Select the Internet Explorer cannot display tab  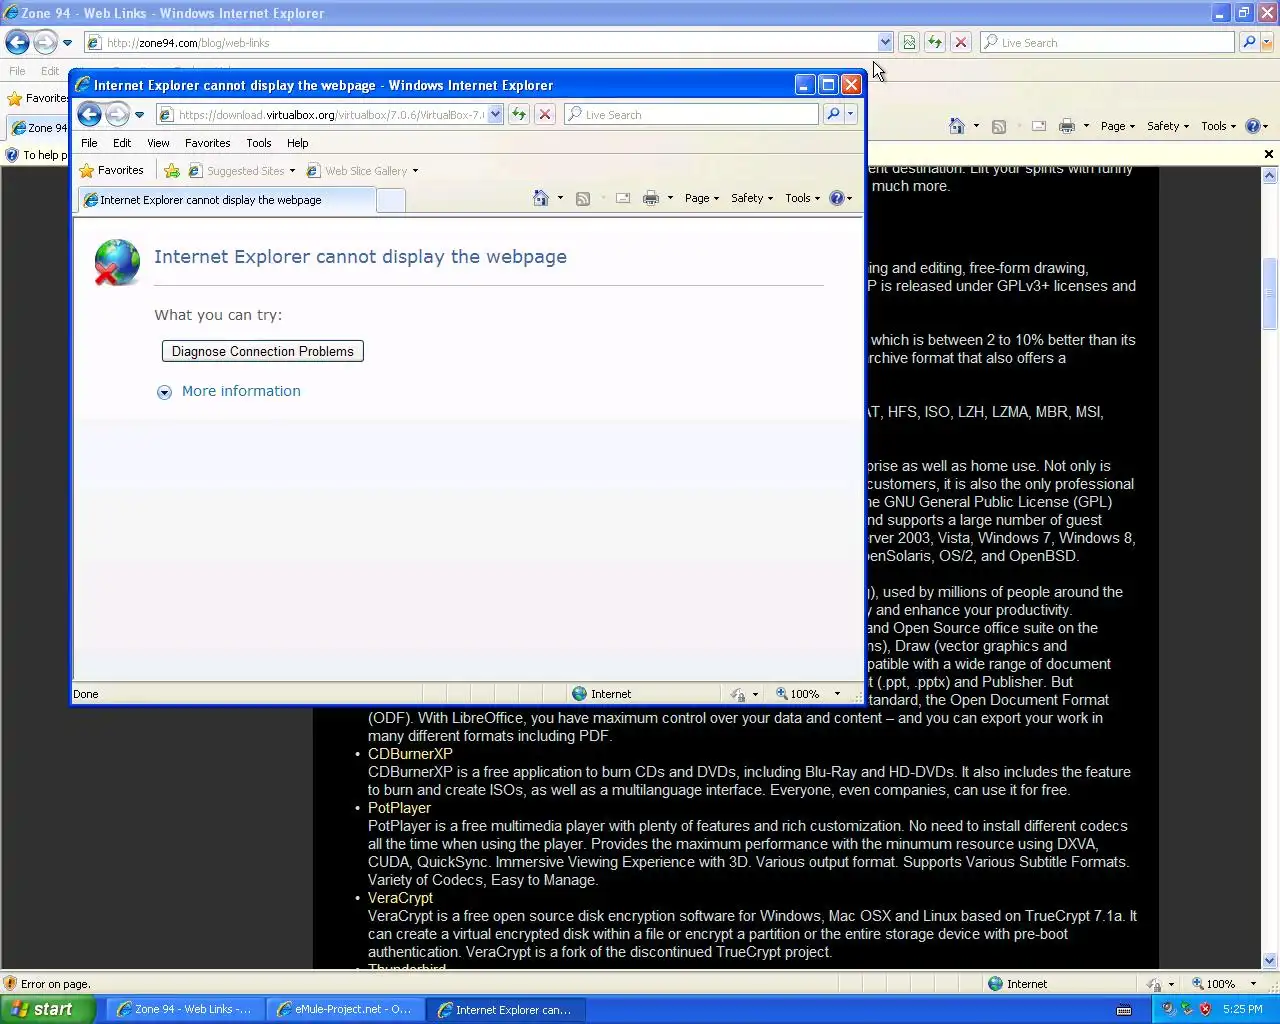(x=226, y=200)
